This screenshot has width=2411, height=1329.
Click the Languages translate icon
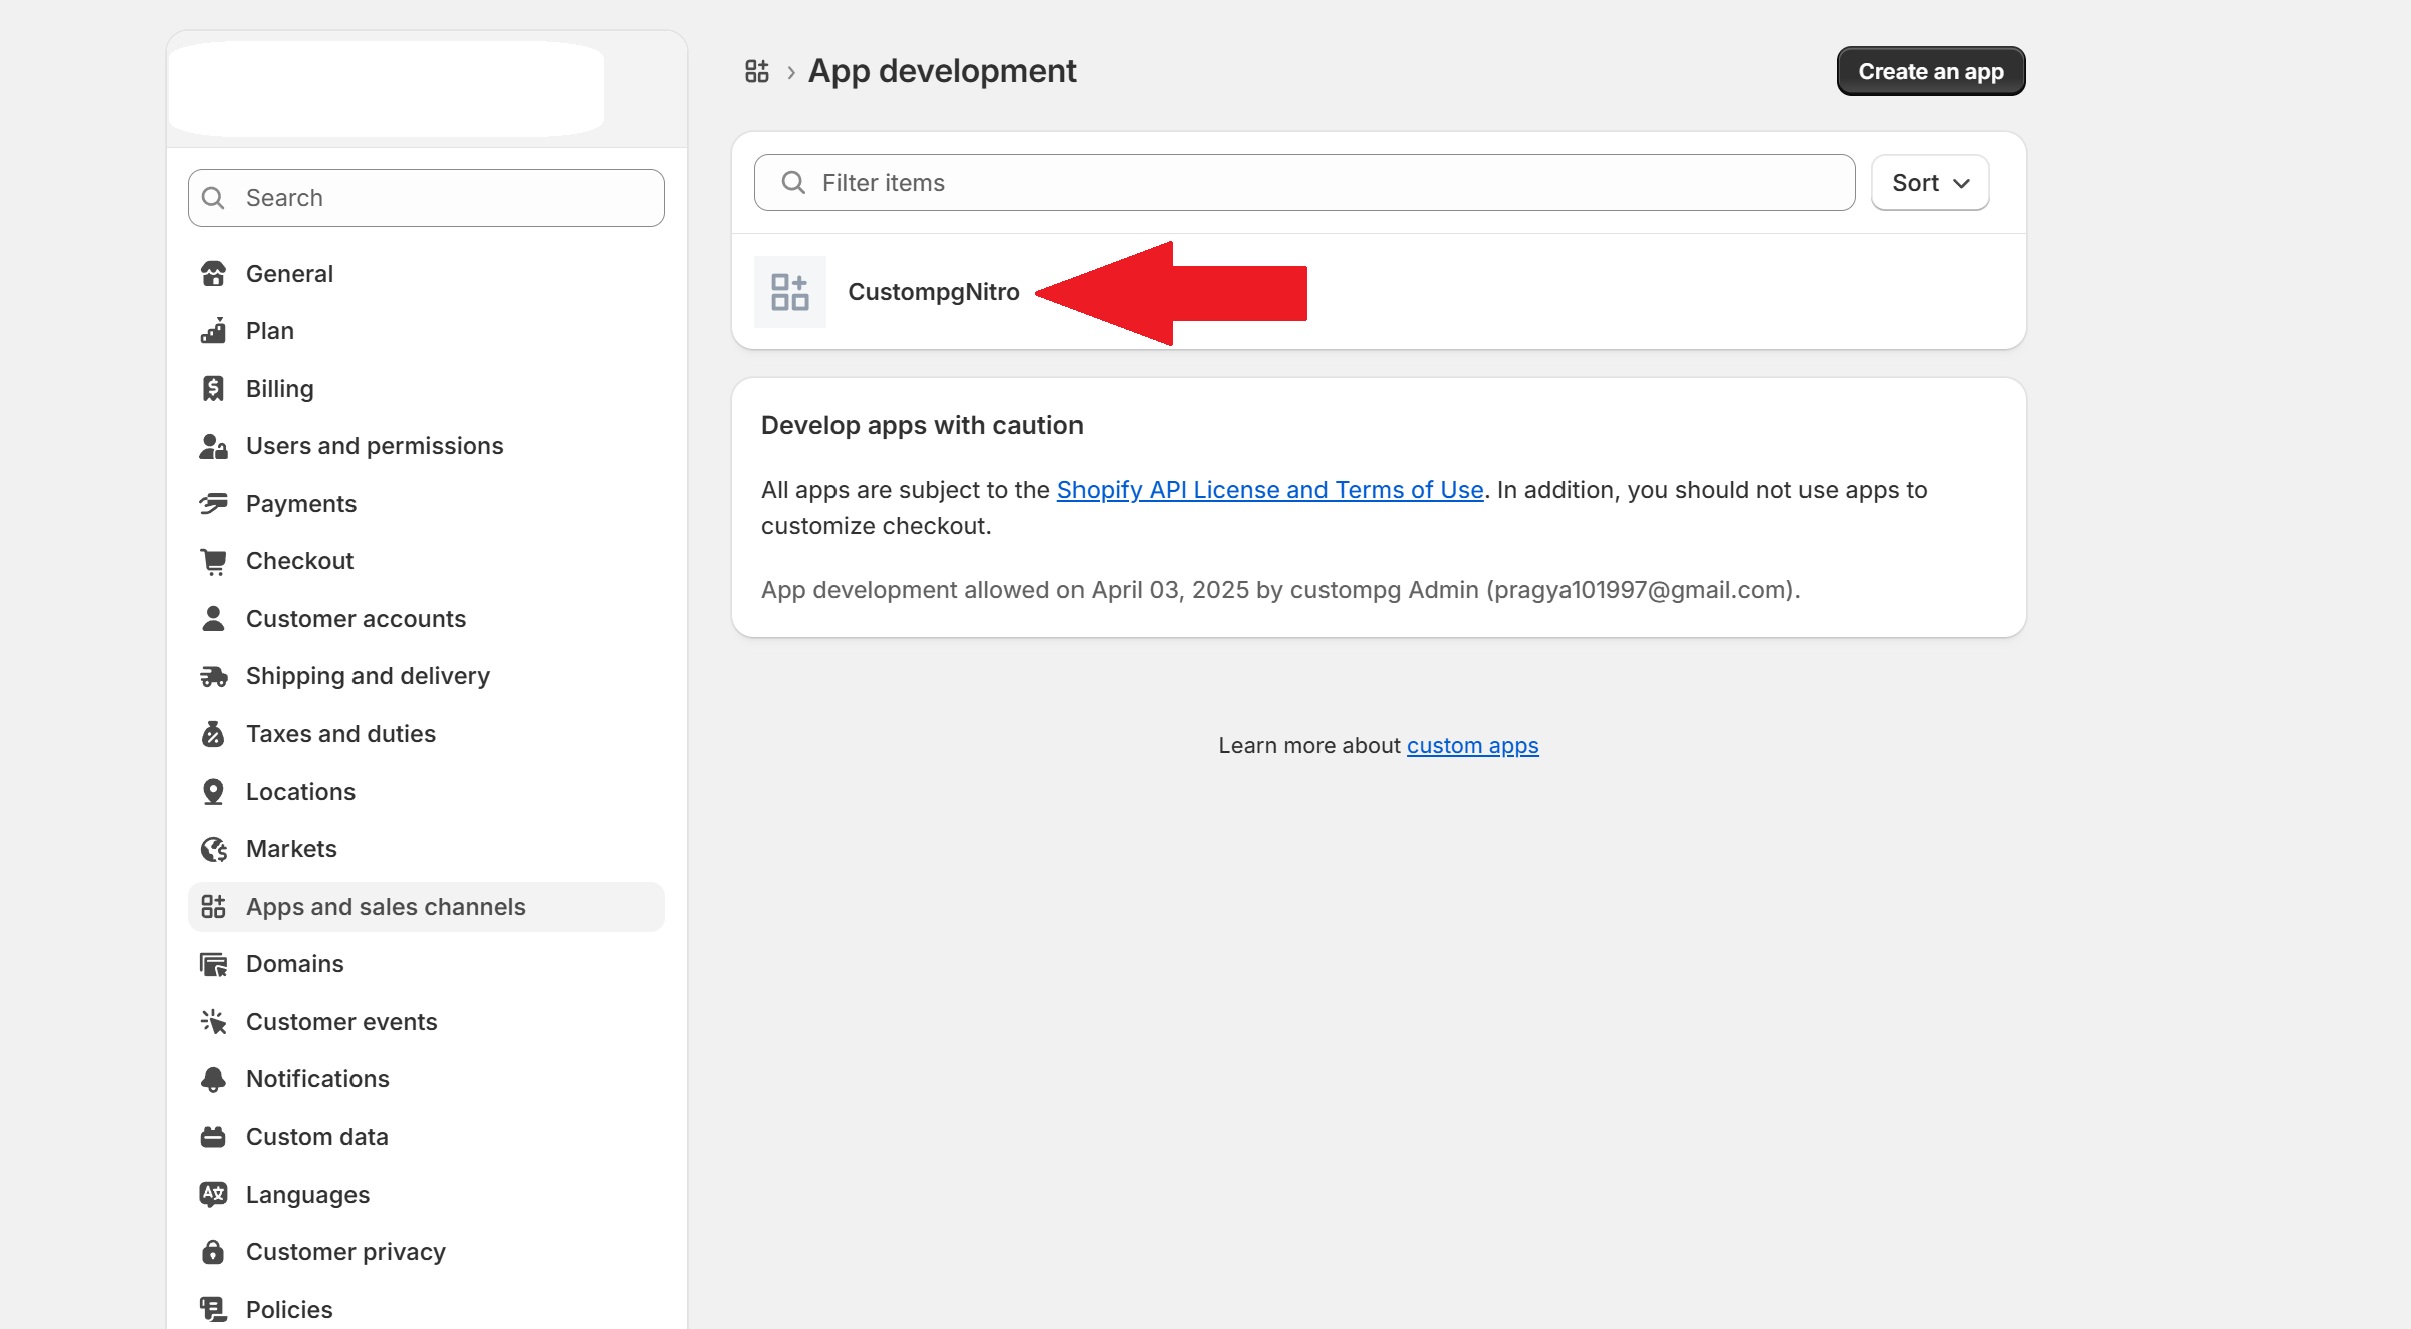pos(213,1195)
